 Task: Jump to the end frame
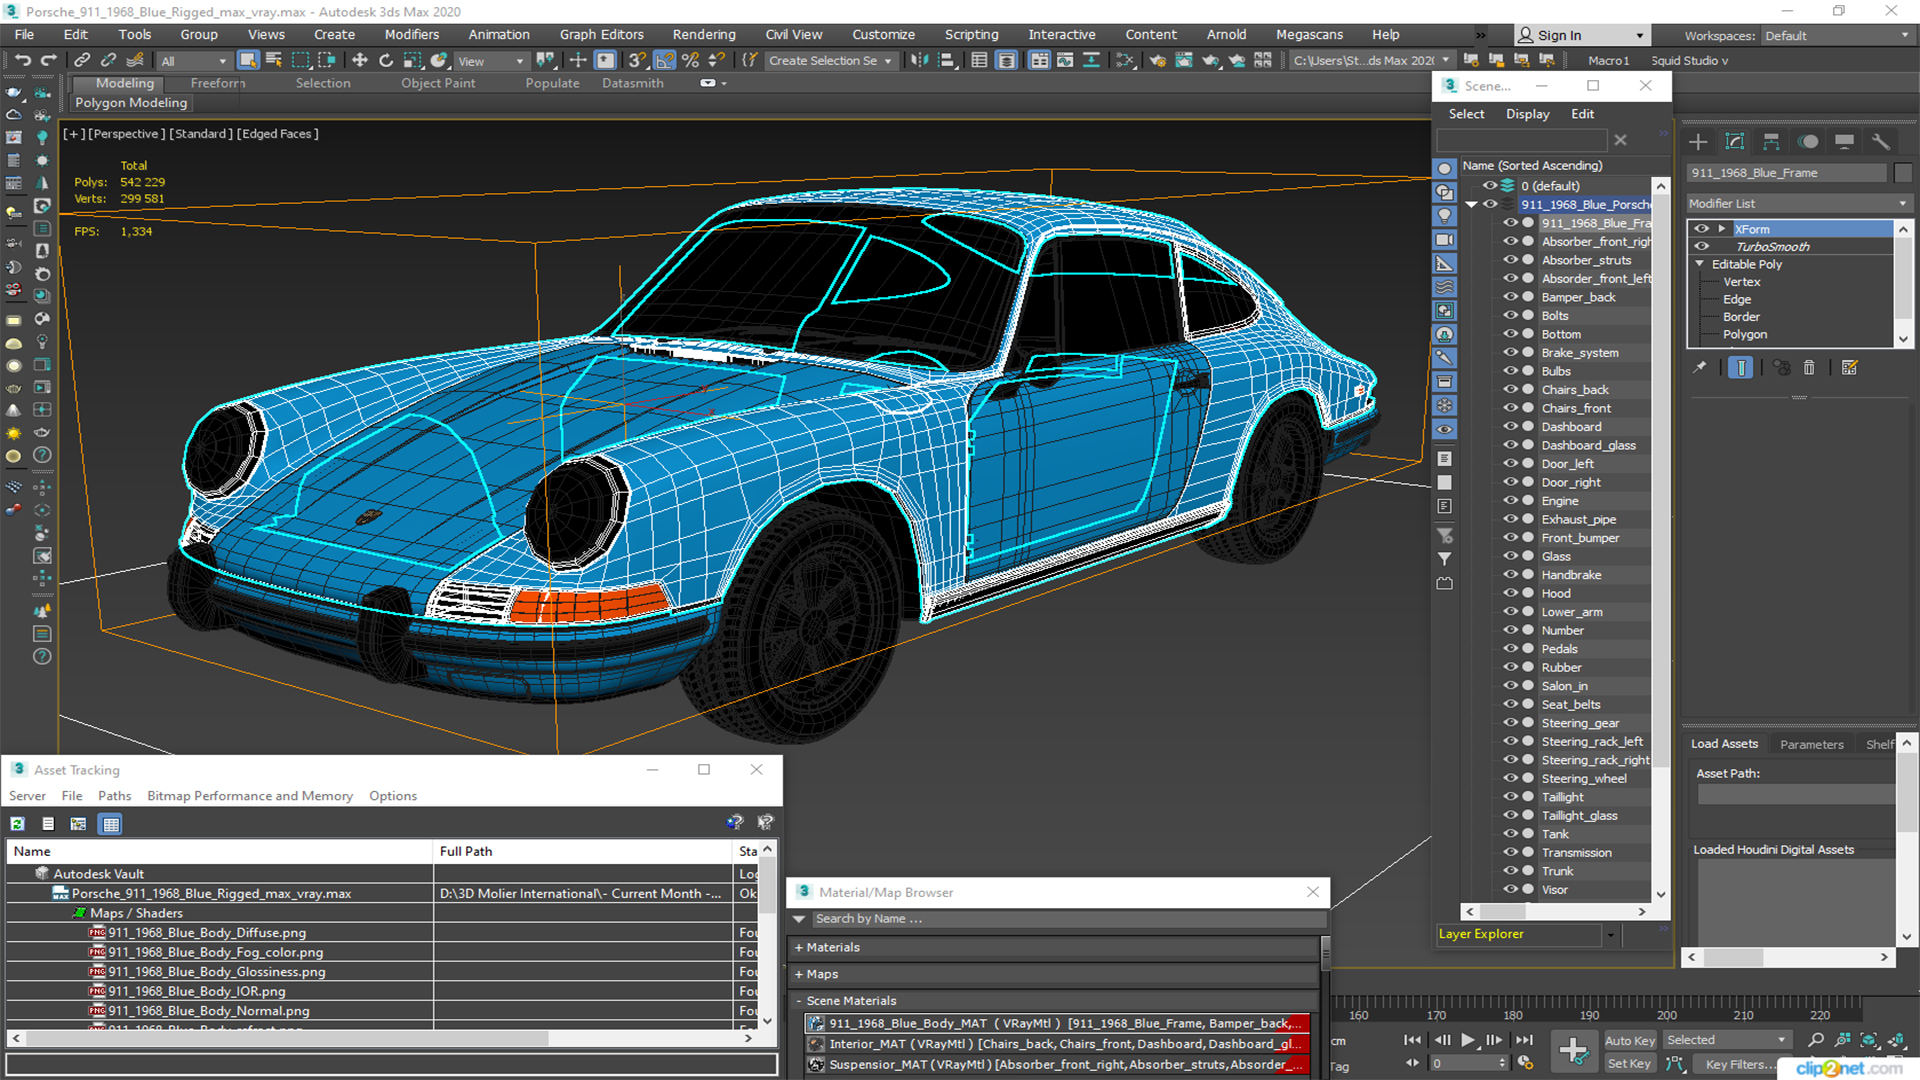(1524, 1040)
